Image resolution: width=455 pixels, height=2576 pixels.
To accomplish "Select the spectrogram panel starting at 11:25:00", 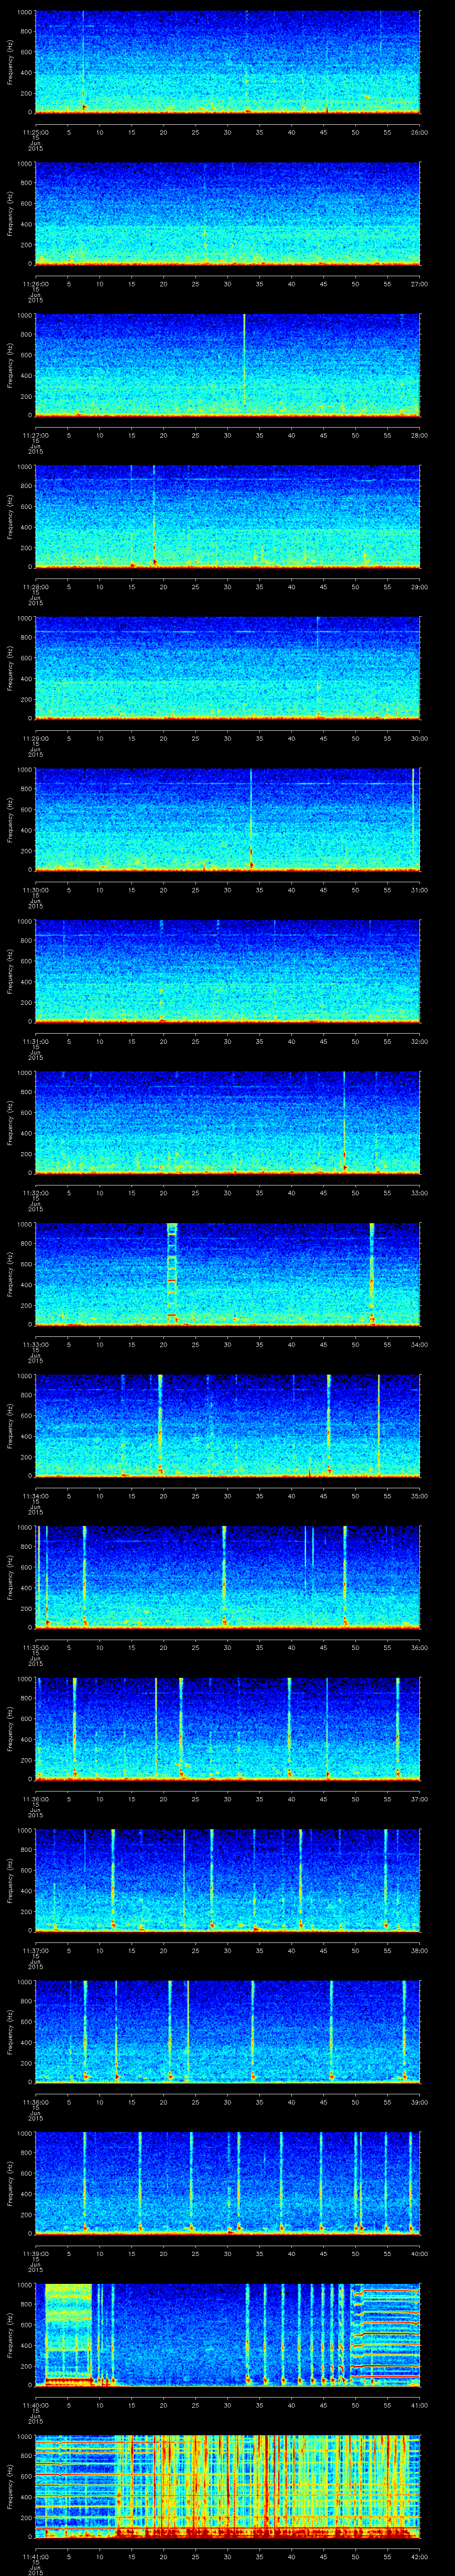I will pyautogui.click(x=228, y=62).
